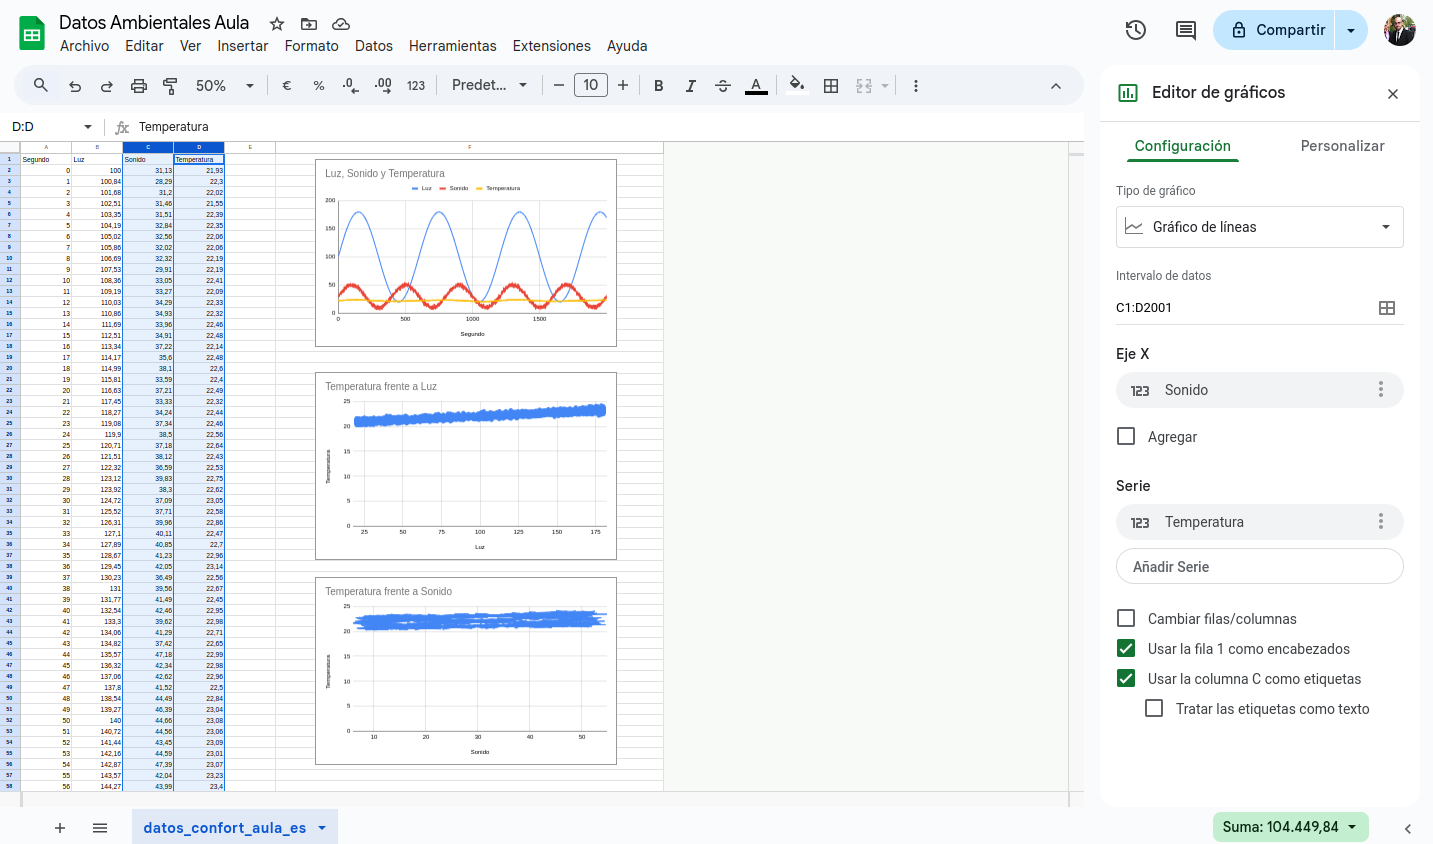Viewport: 1433px width, 844px height.
Task: Uncheck Usar la fila 1 como encabezados
Action: tap(1126, 648)
